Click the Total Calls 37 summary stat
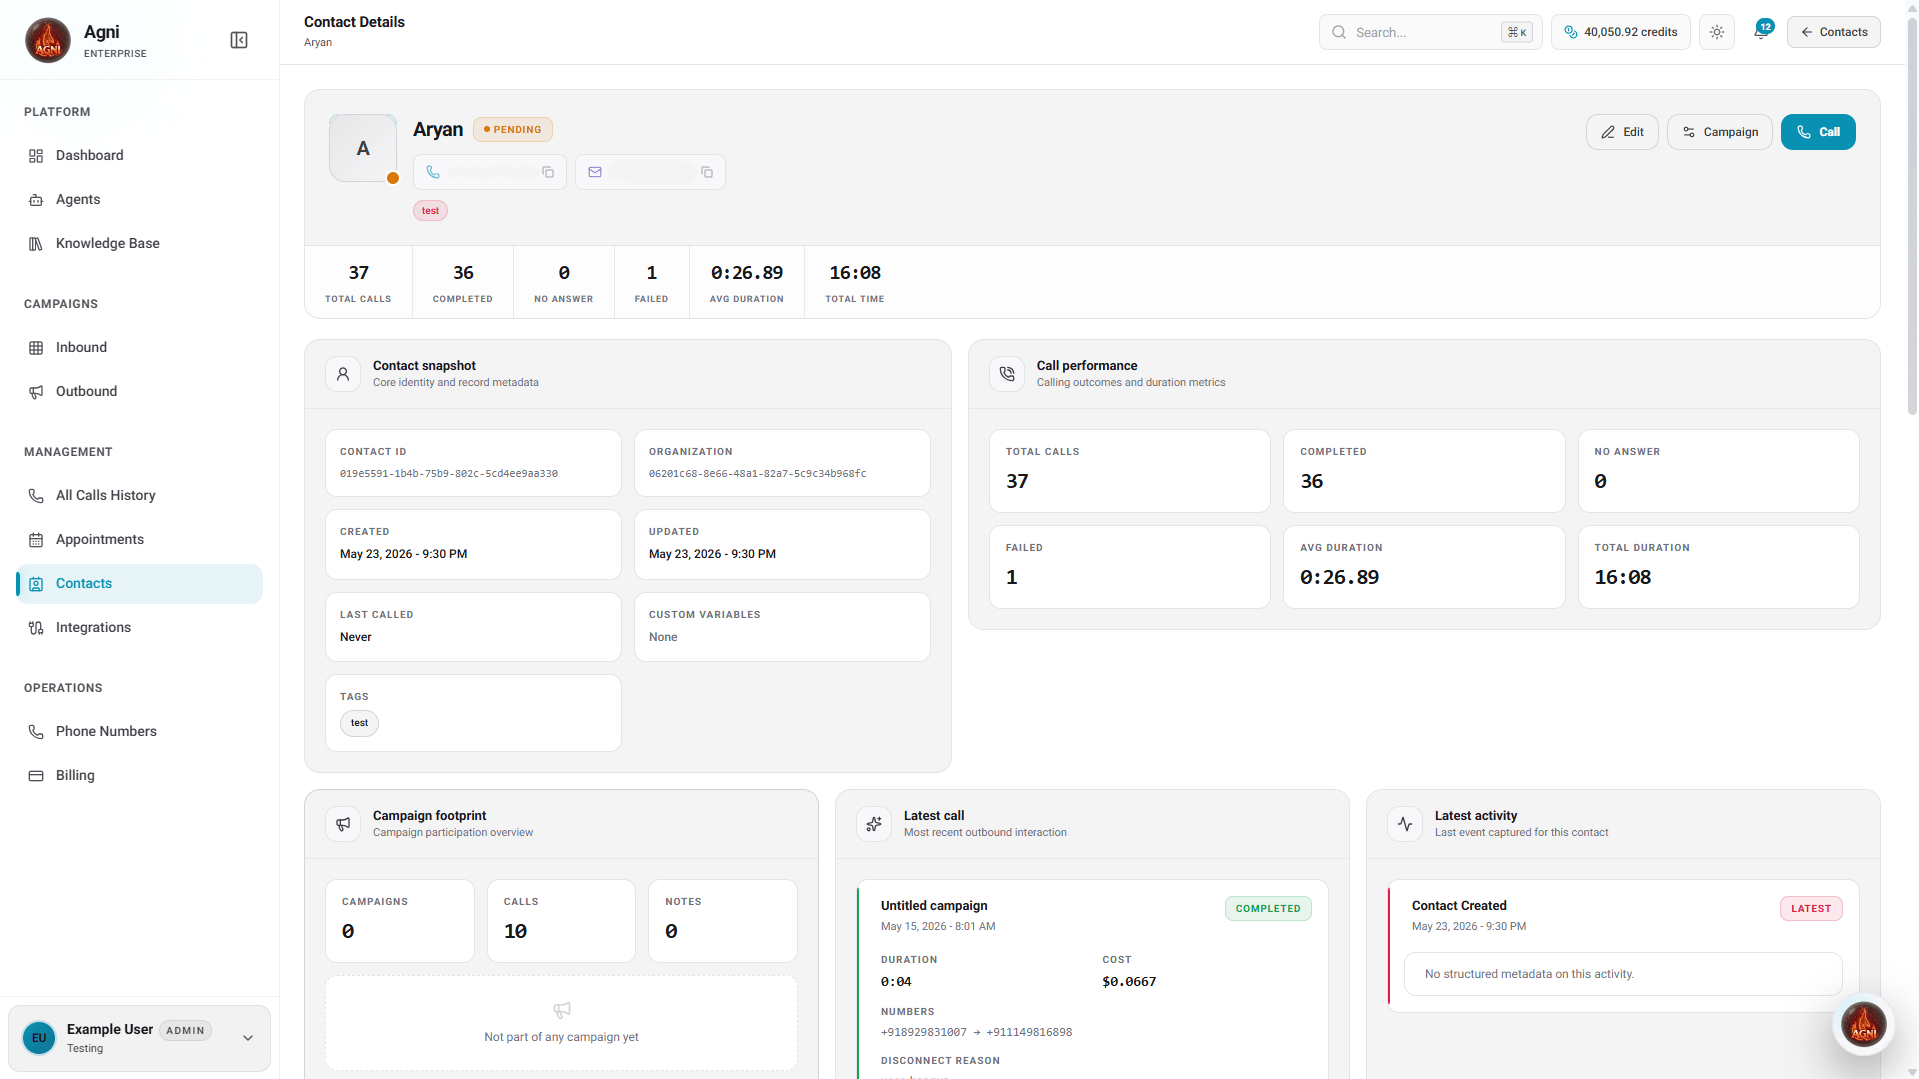1919x1079 pixels. coord(358,283)
